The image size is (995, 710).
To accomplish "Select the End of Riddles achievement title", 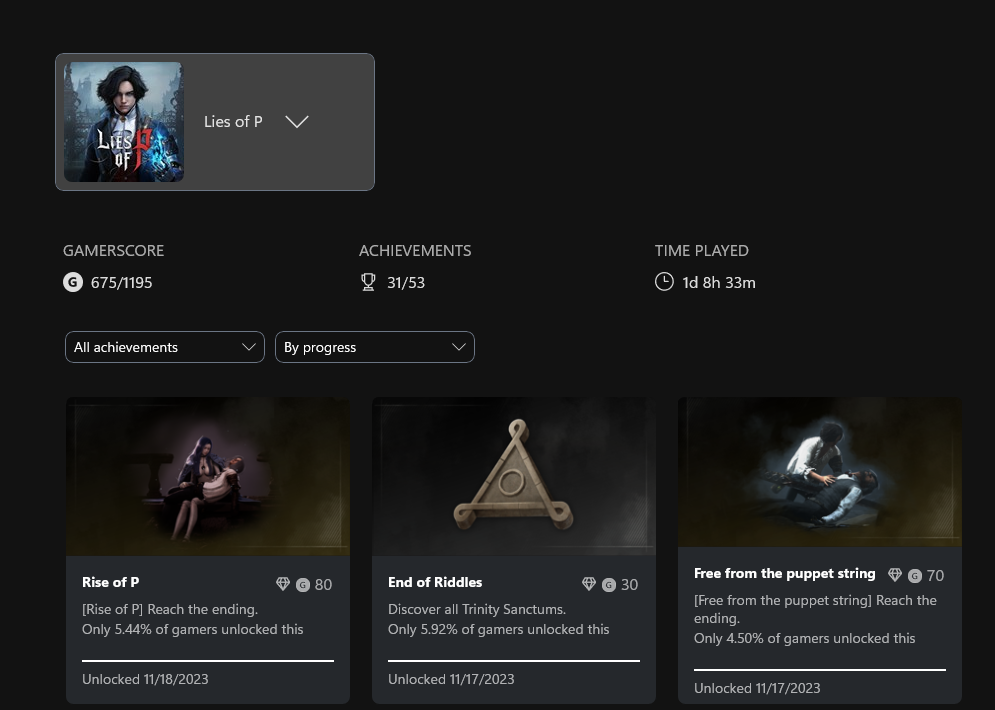I will [435, 582].
